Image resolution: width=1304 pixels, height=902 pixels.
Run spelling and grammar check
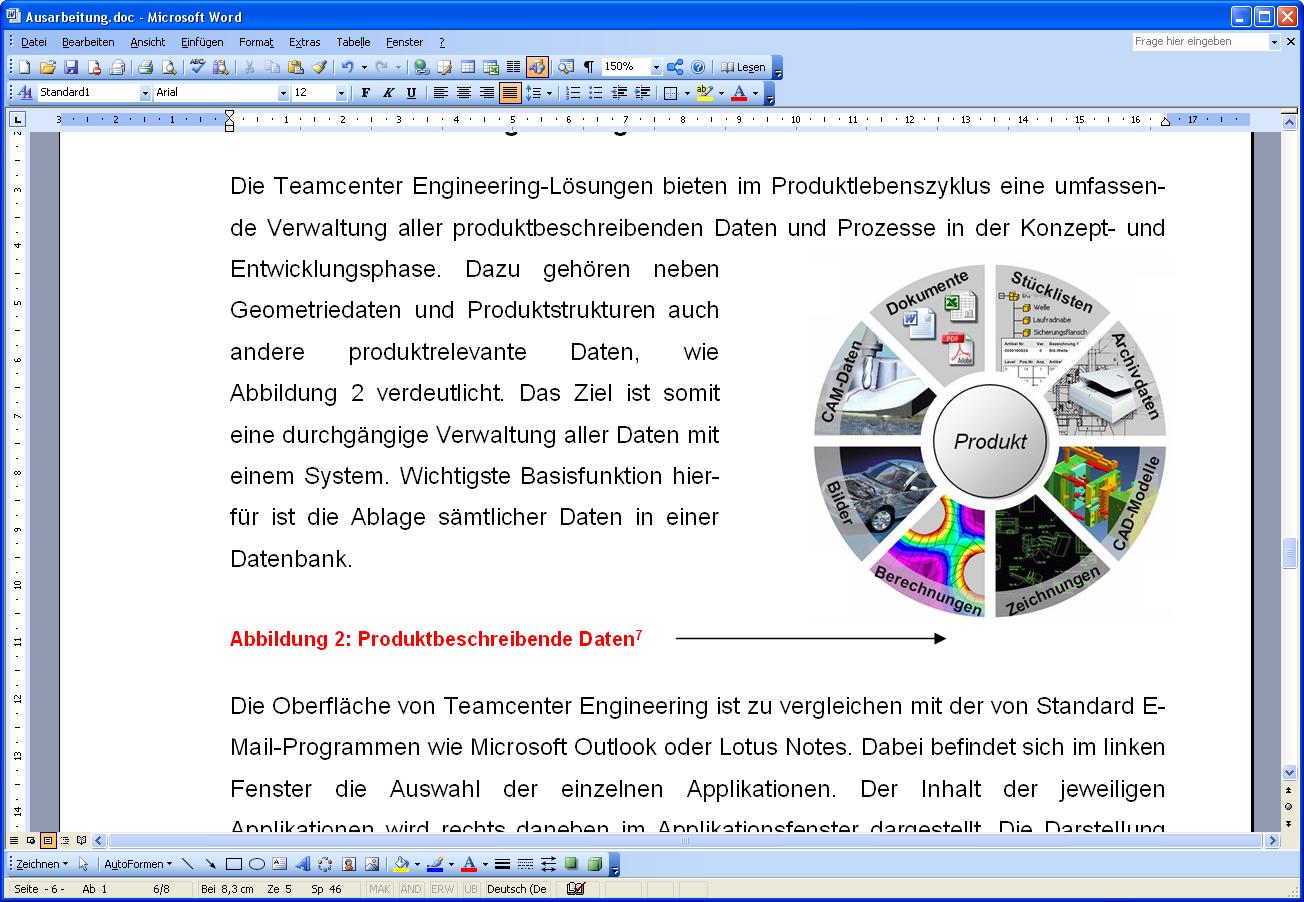(197, 67)
